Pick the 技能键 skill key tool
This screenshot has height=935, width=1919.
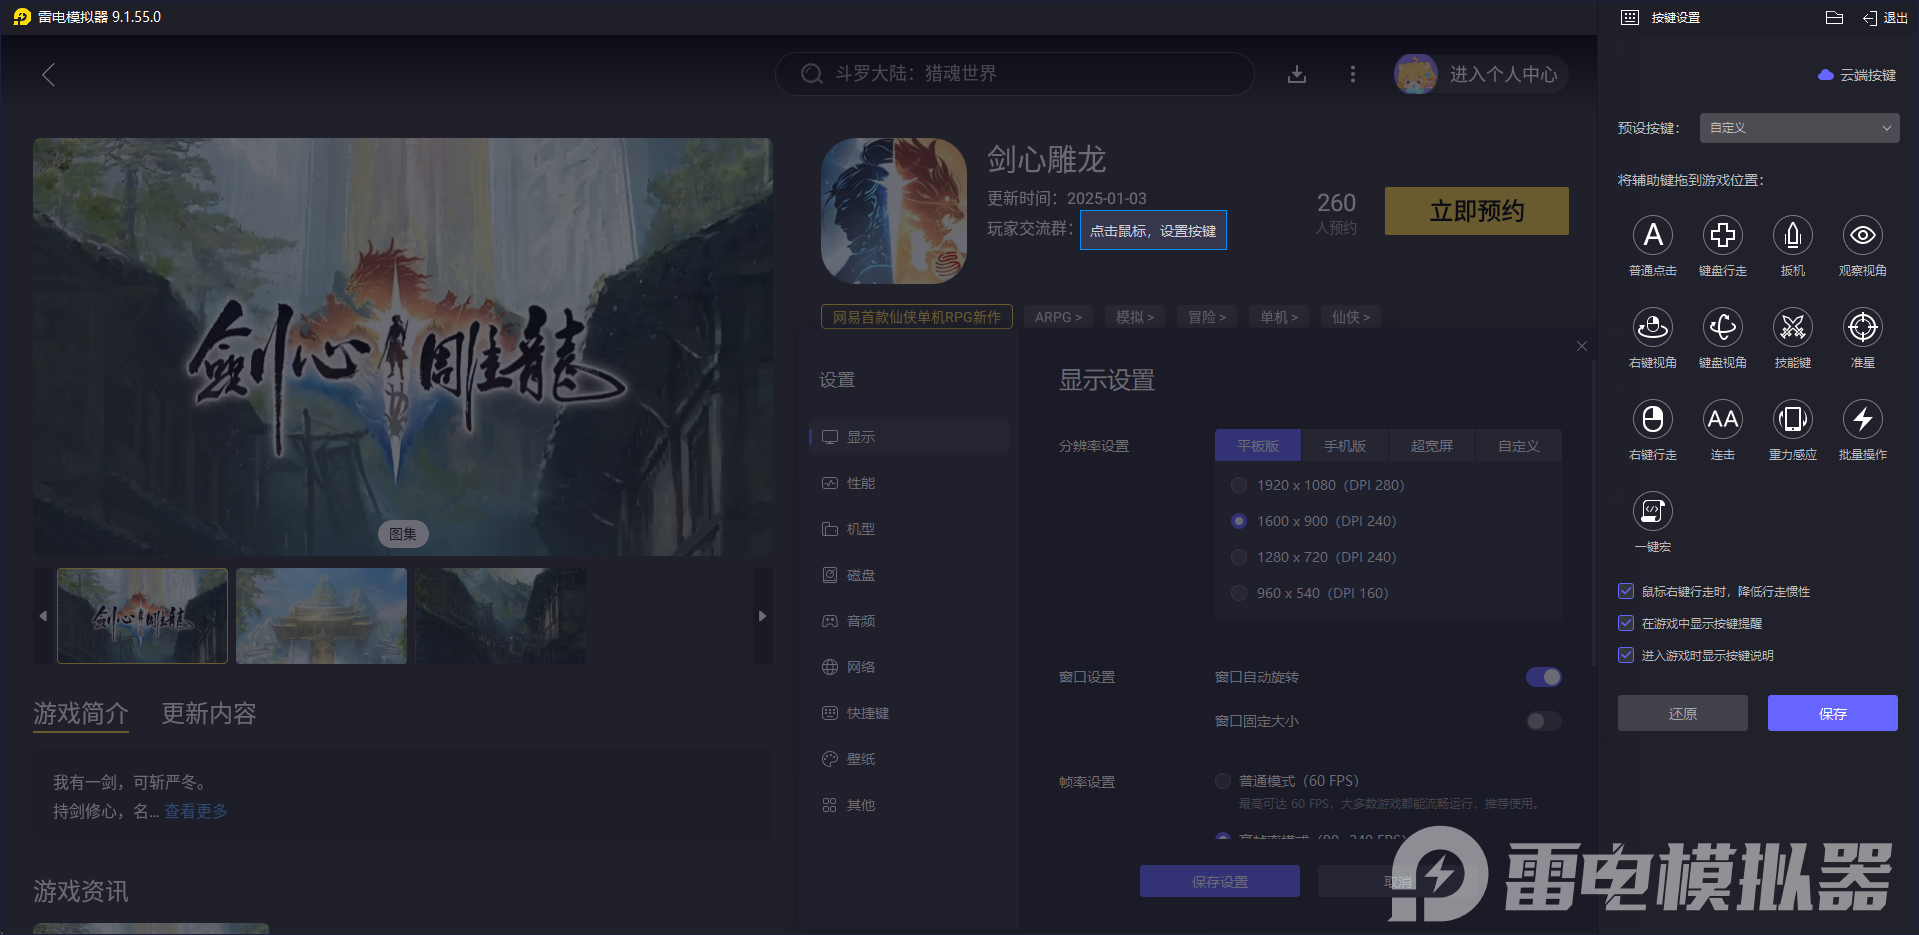1792,328
